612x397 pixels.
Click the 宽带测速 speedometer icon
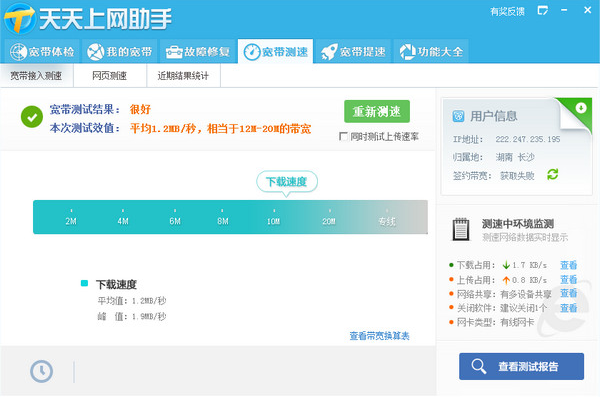pos(252,52)
